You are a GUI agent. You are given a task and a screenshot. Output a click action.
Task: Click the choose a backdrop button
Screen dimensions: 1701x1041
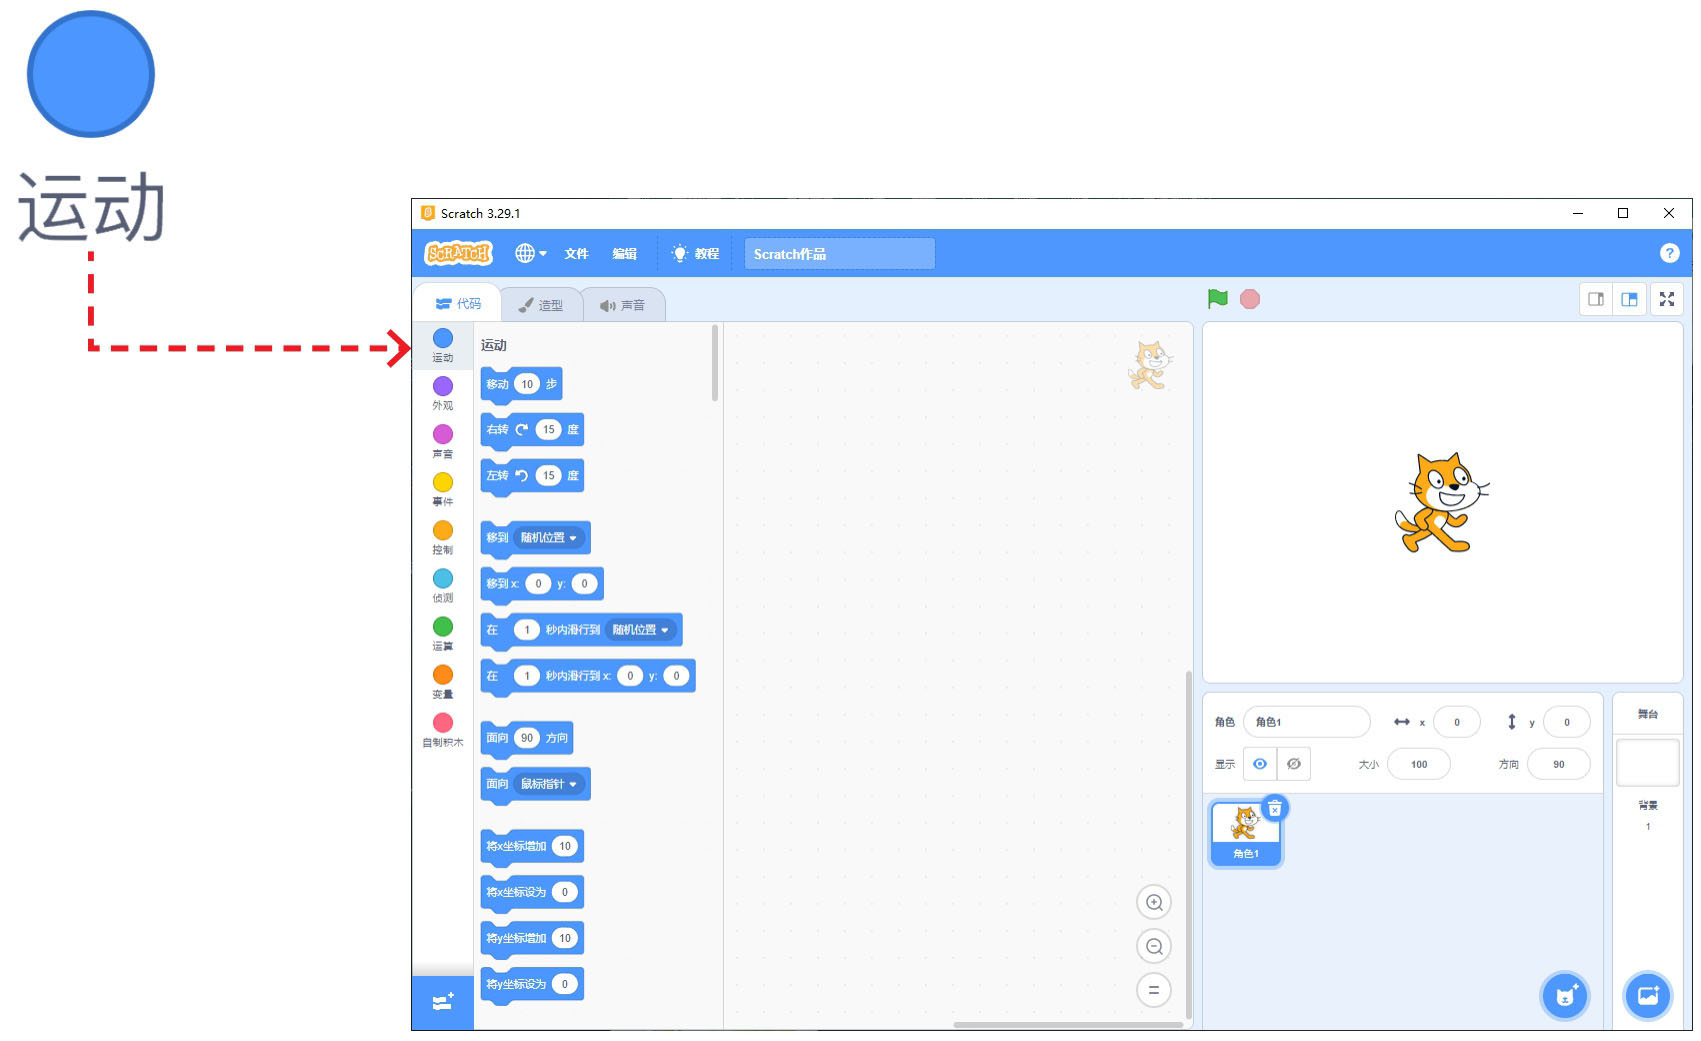(1647, 996)
